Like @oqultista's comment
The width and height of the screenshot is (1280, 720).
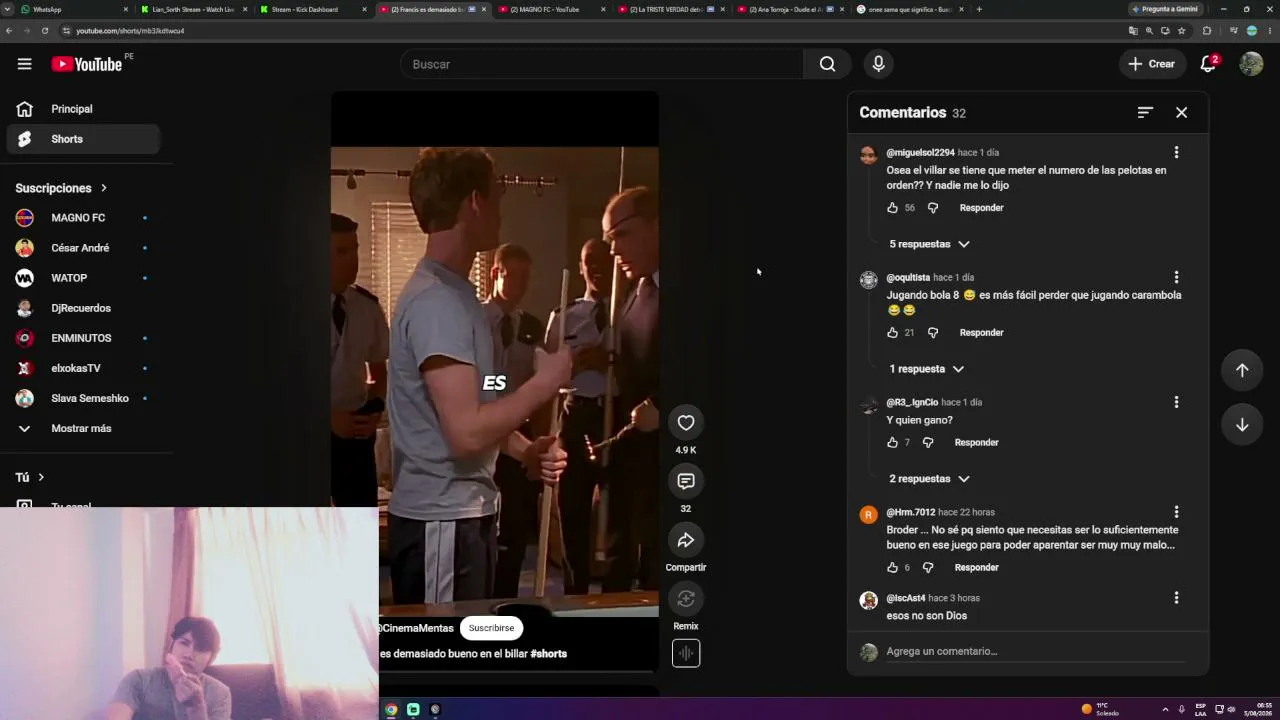pyautogui.click(x=892, y=333)
